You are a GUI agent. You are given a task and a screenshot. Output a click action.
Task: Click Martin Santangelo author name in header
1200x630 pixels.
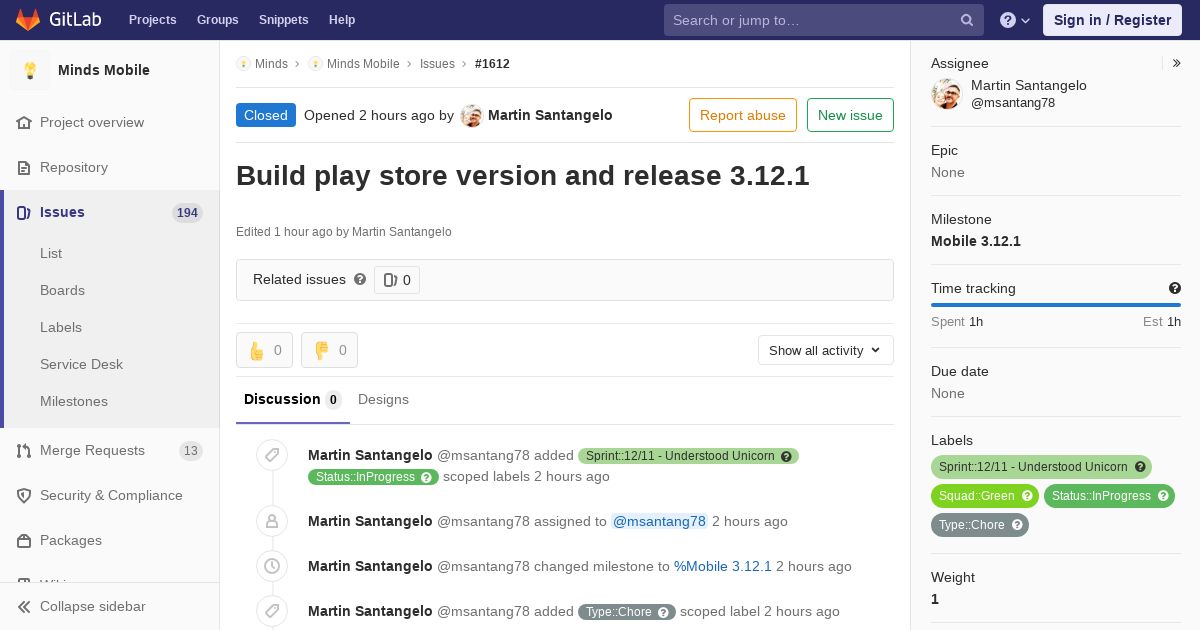click(550, 115)
